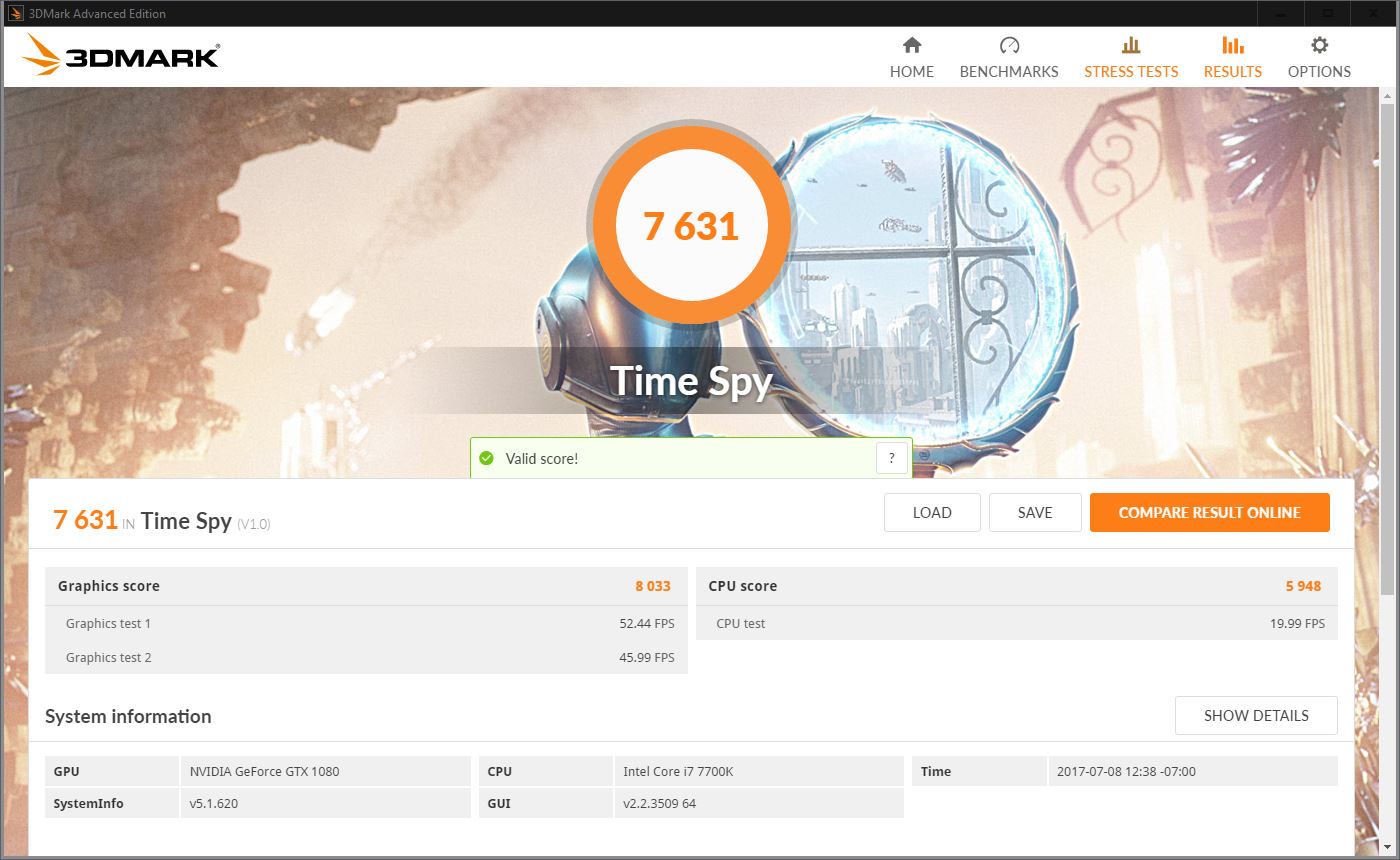
Task: Click the CPU test row label
Action: tap(741, 623)
